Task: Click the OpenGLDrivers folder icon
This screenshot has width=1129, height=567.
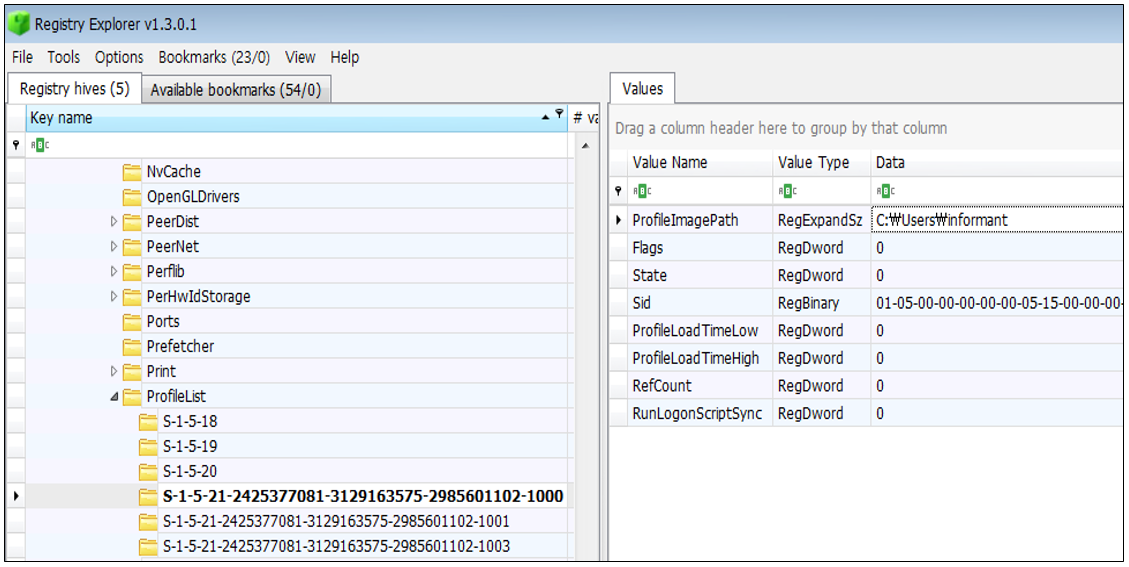Action: point(132,197)
